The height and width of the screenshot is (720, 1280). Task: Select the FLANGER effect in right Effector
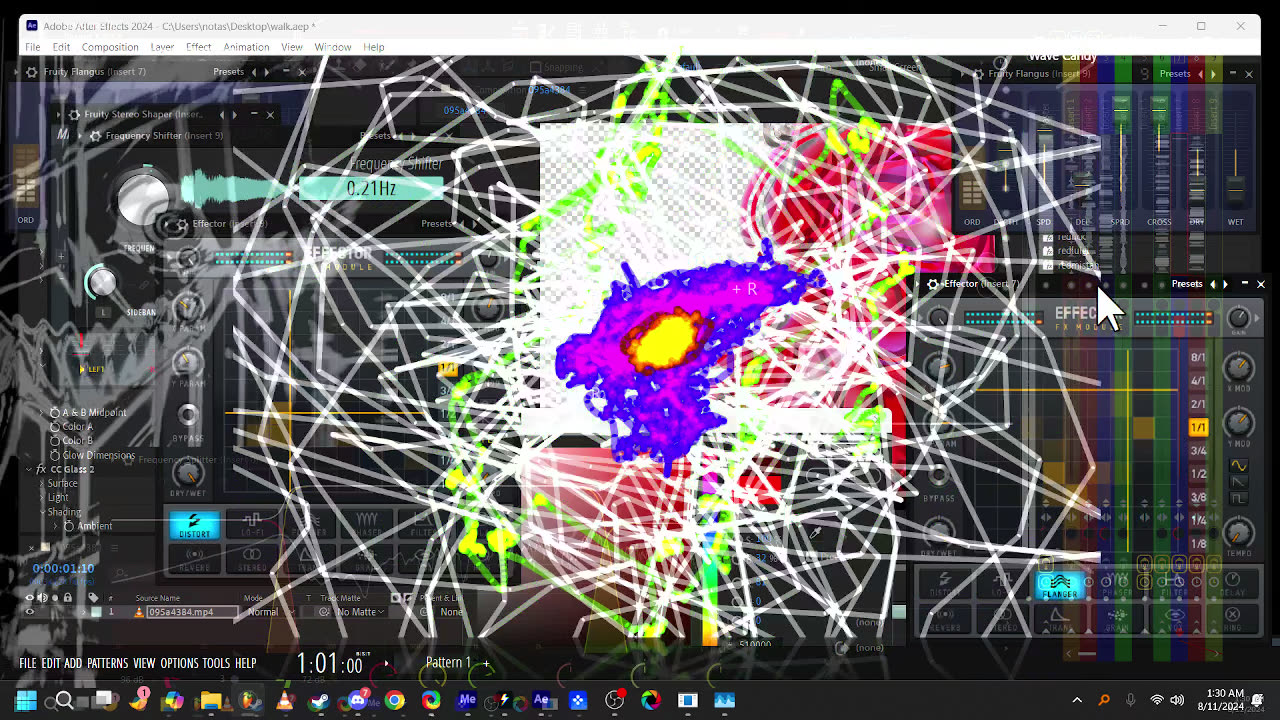tap(1060, 586)
